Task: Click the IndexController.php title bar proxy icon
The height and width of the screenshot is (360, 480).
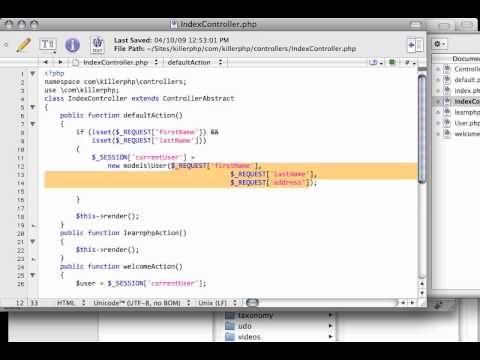Action: 174,24
